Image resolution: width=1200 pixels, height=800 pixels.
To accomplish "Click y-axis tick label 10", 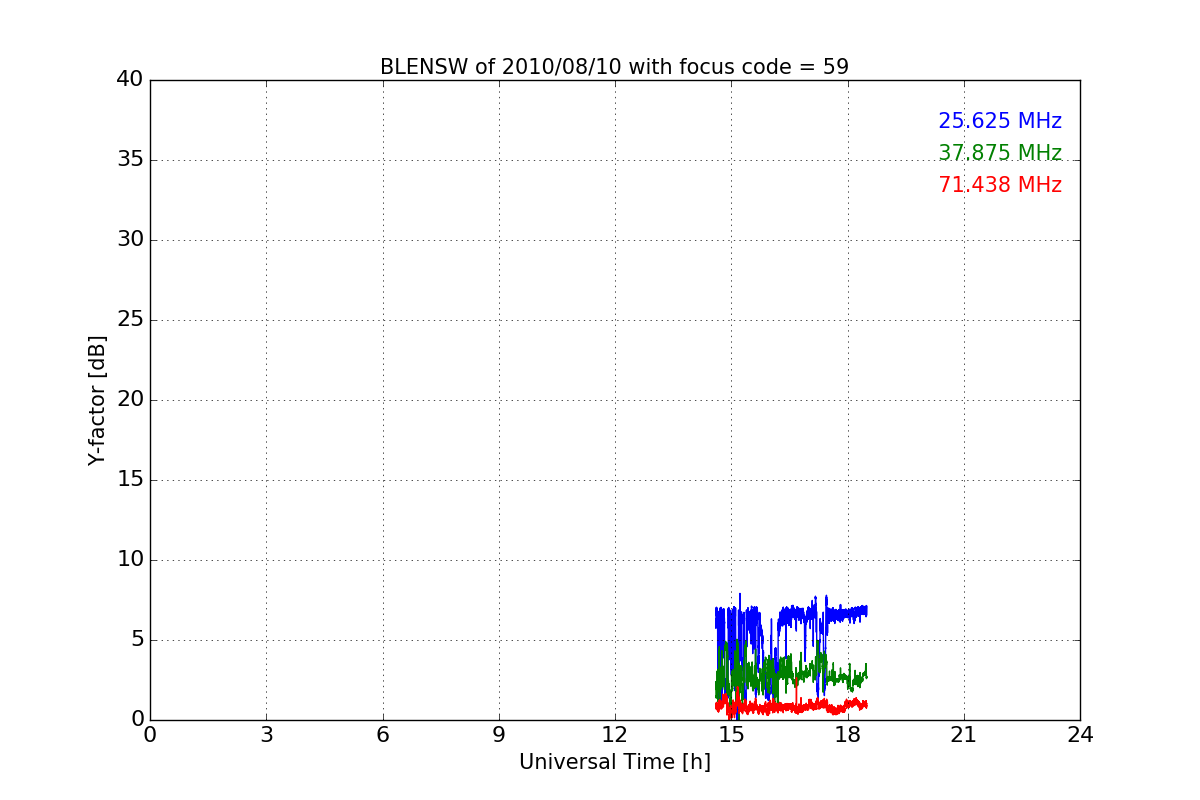I will click(x=130, y=560).
